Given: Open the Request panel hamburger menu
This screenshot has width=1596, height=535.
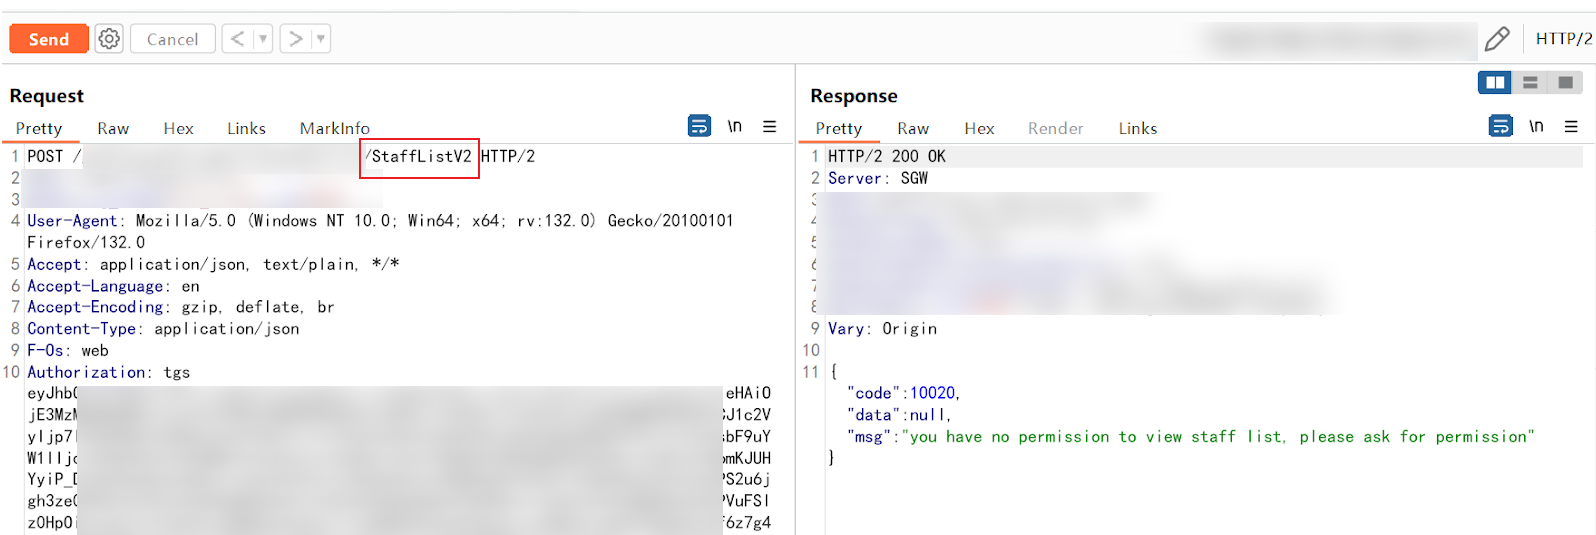Looking at the screenshot, I should point(769,126).
